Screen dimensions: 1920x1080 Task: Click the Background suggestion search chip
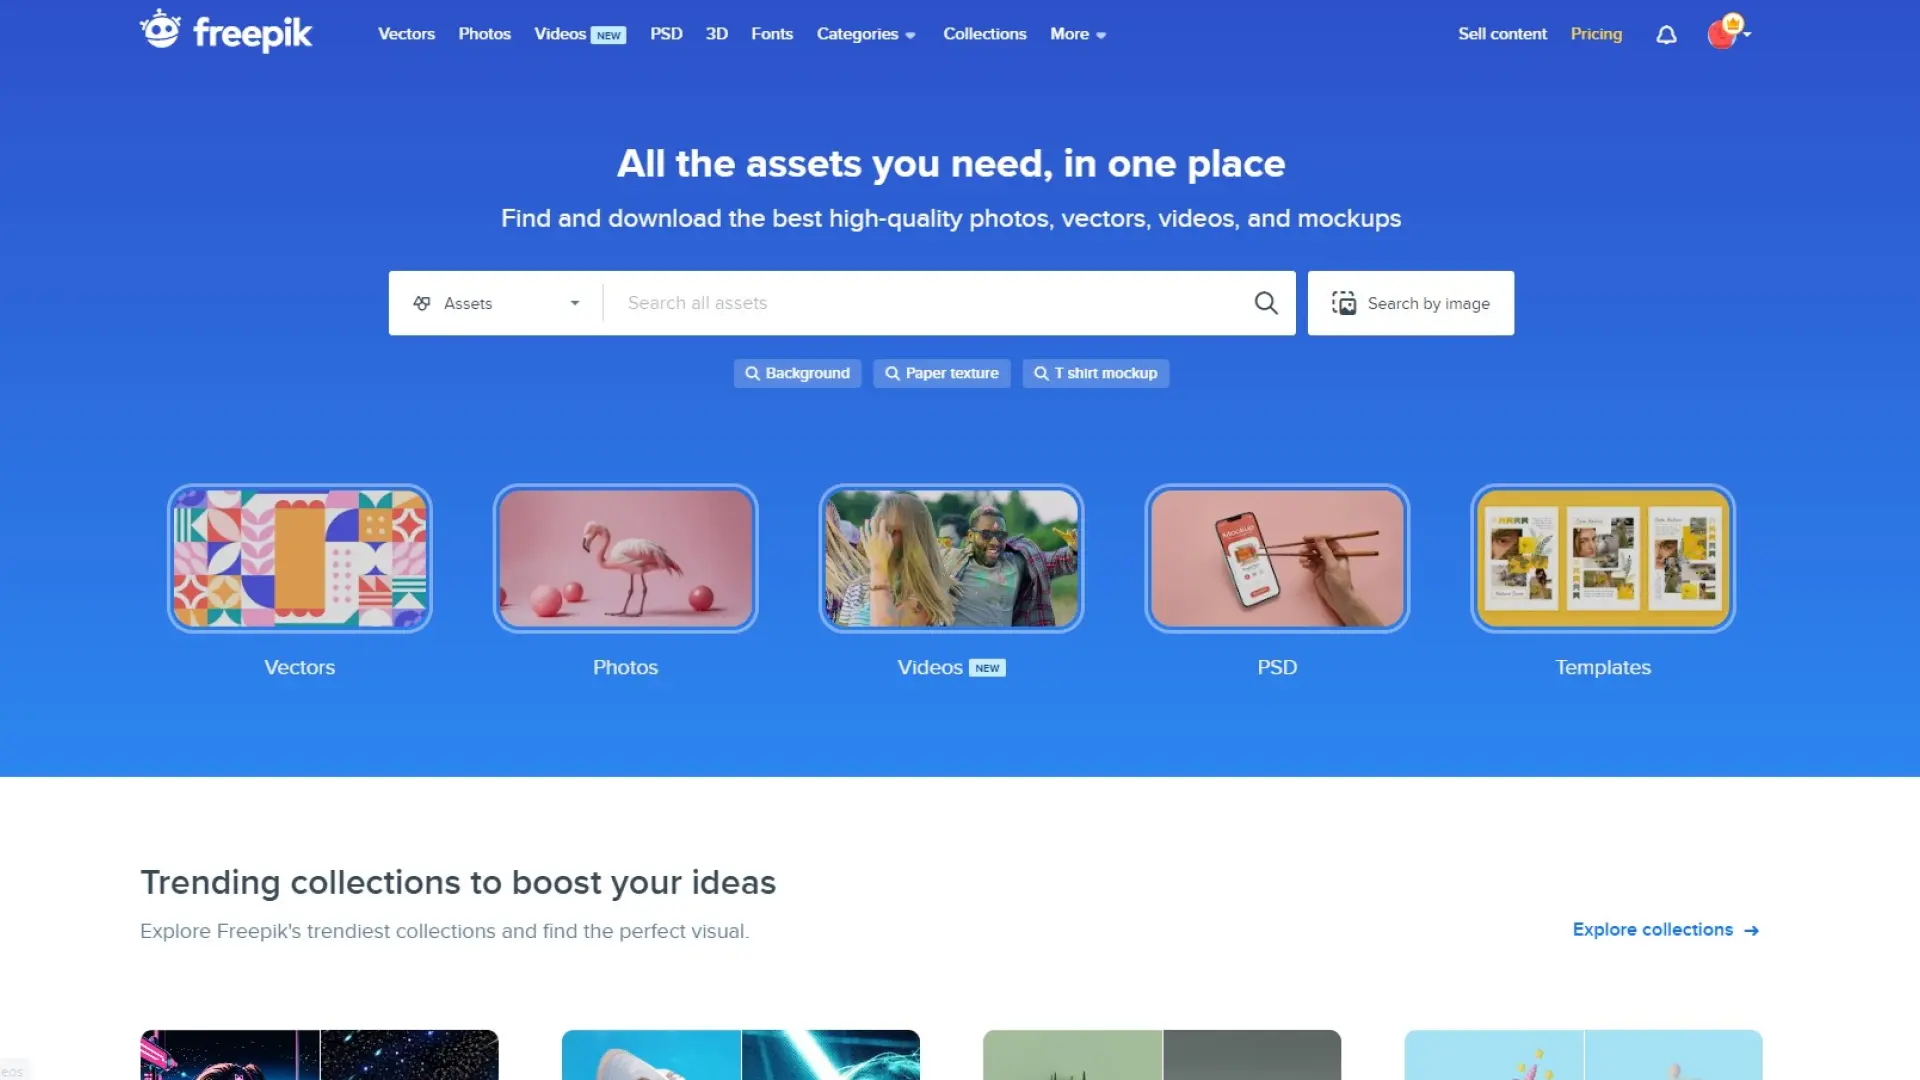click(797, 373)
